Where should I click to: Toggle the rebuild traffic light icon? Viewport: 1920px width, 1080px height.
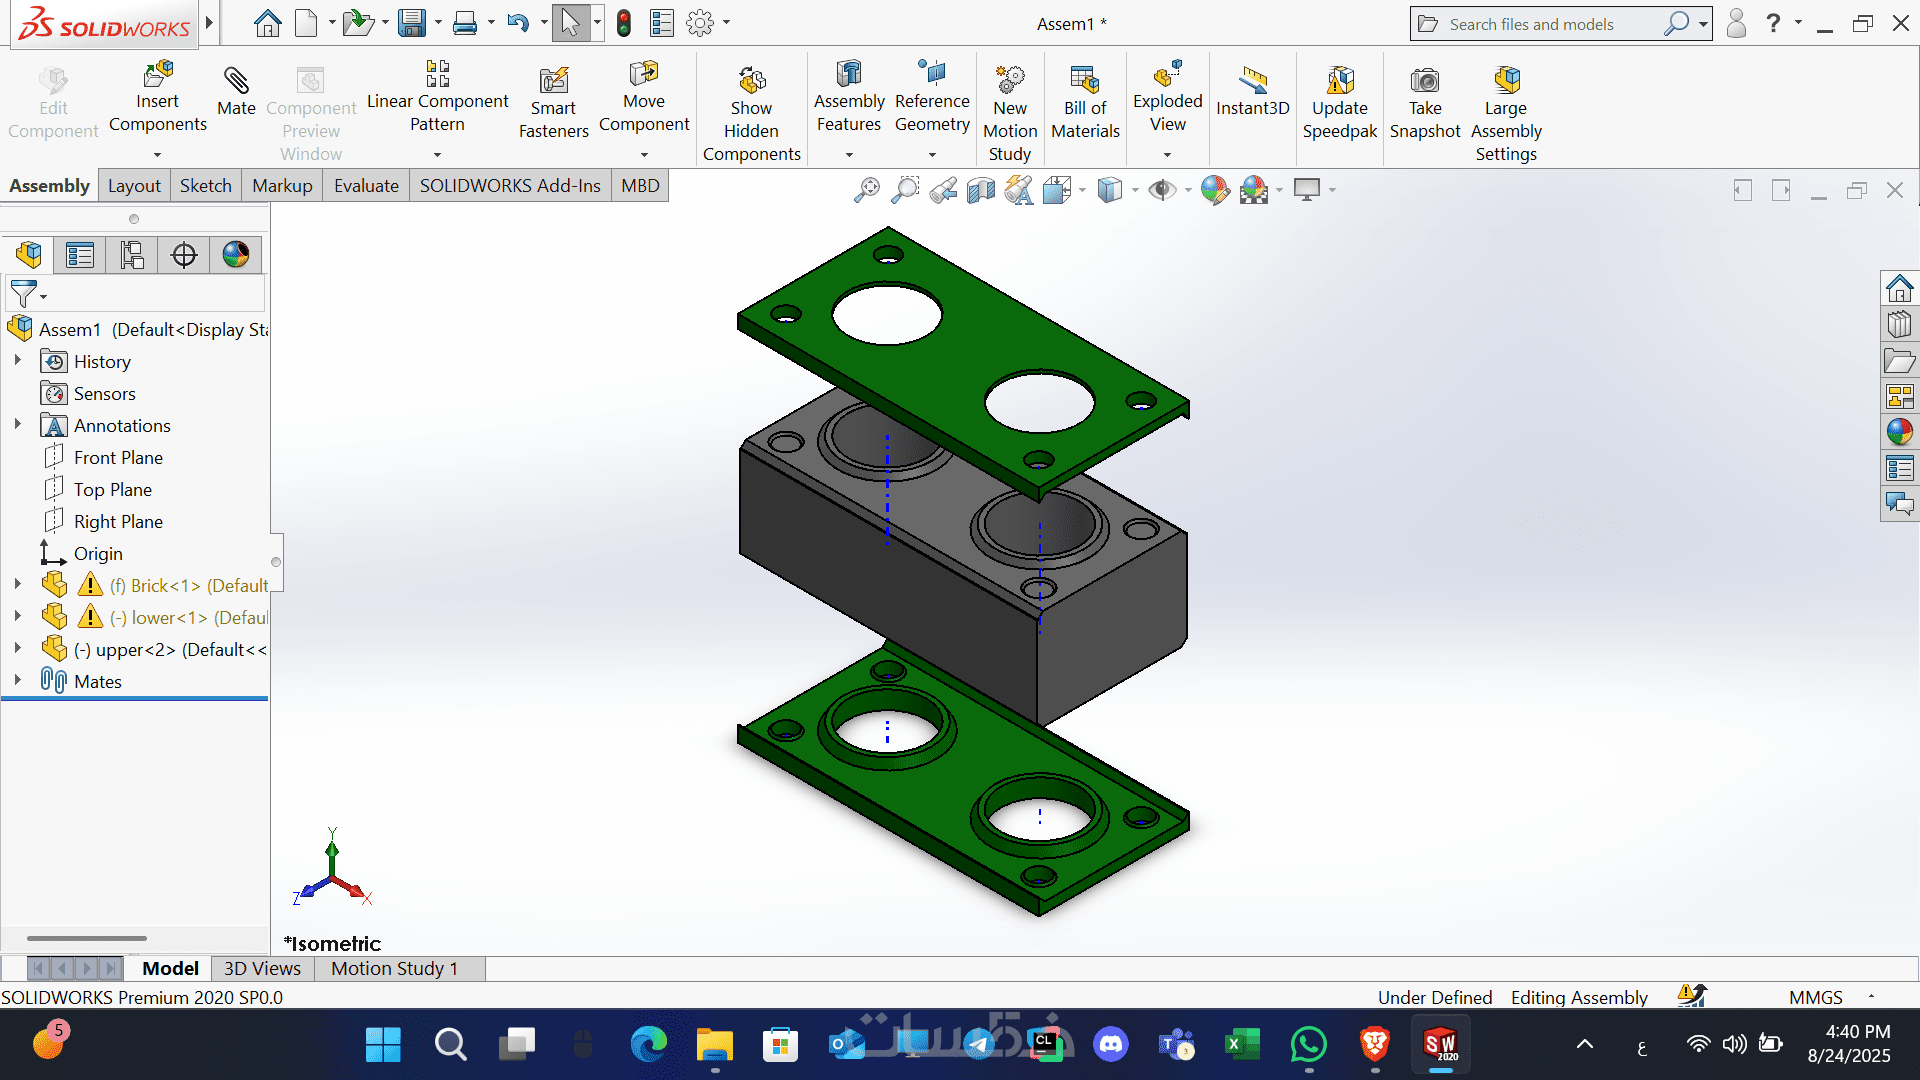(x=624, y=23)
